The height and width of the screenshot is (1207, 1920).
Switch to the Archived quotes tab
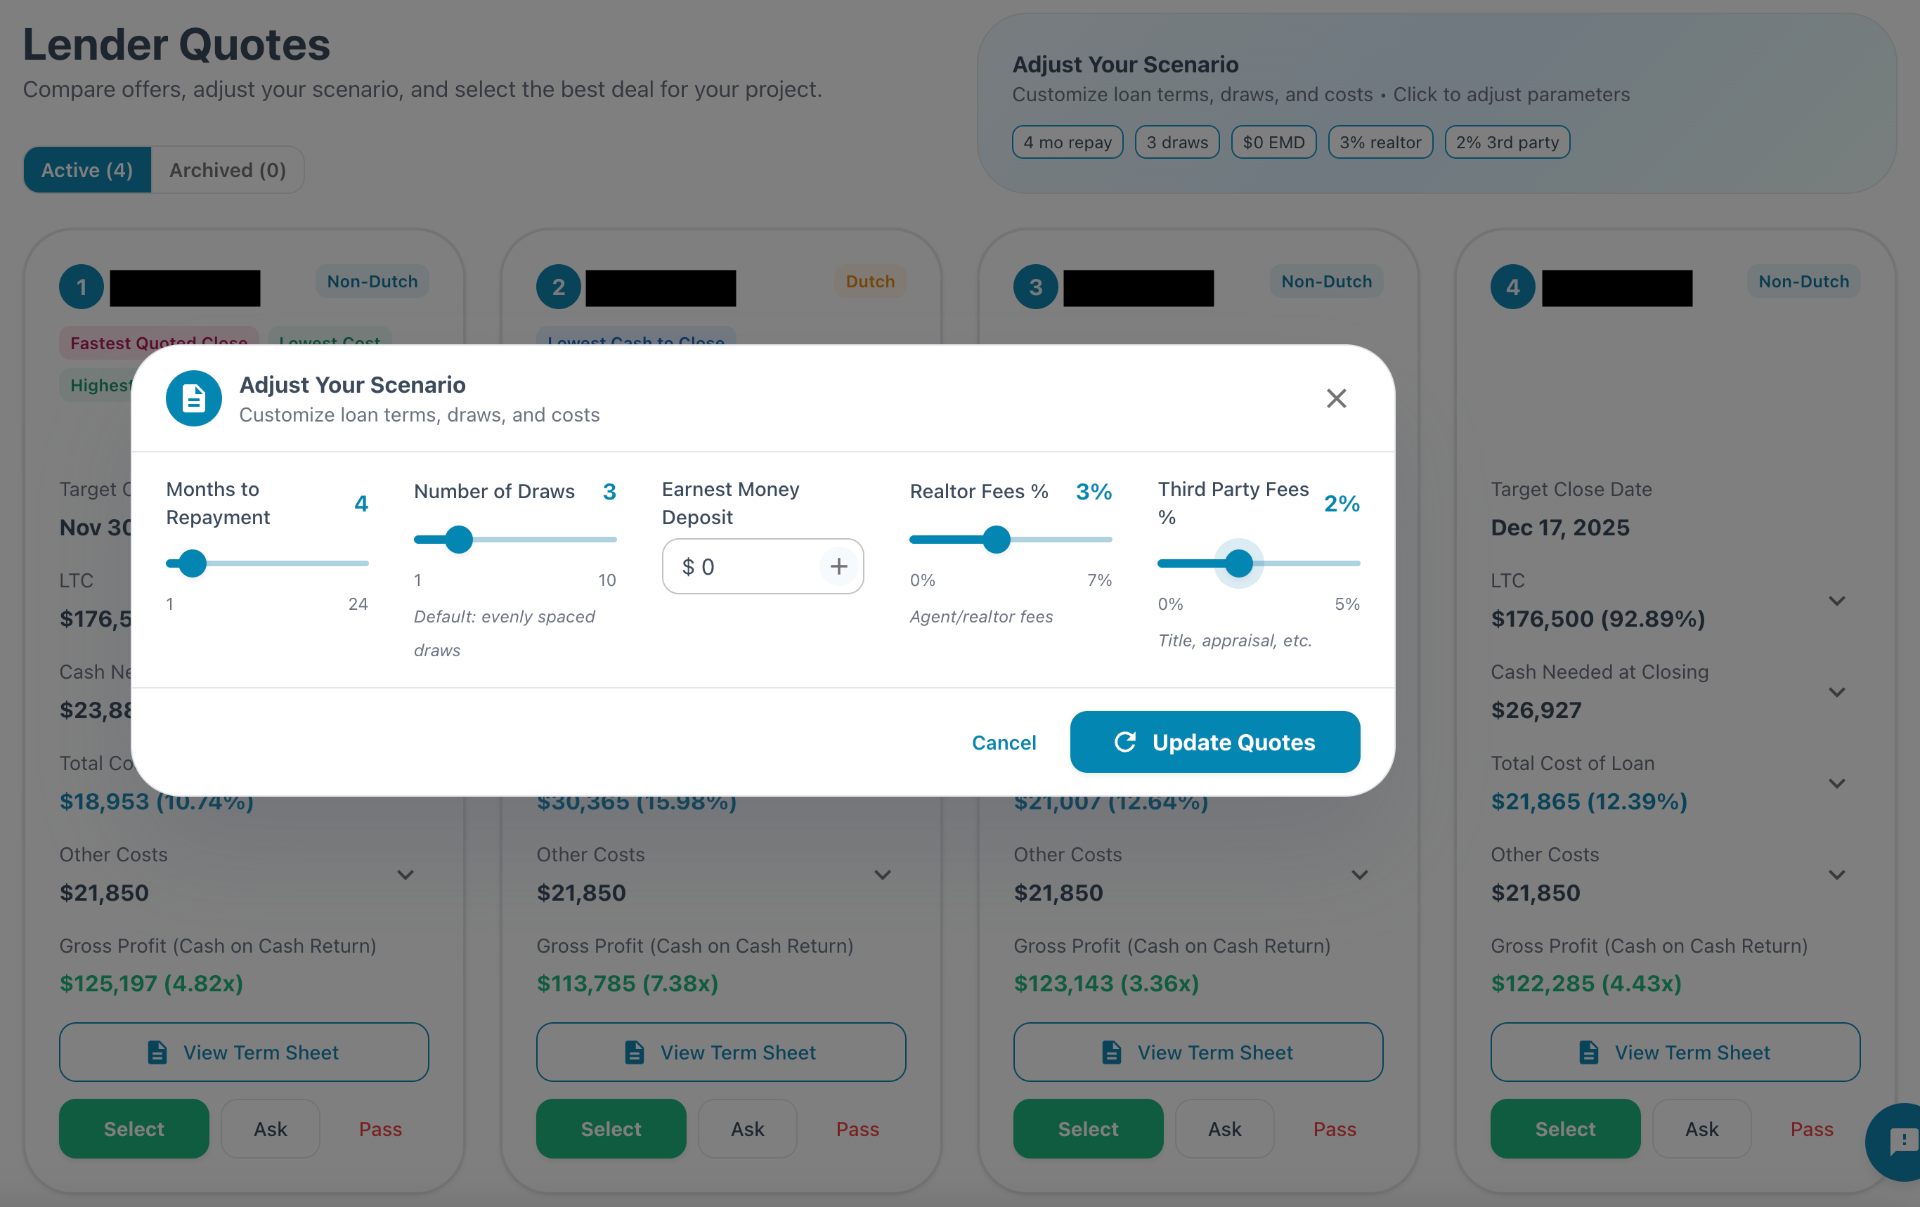point(227,169)
